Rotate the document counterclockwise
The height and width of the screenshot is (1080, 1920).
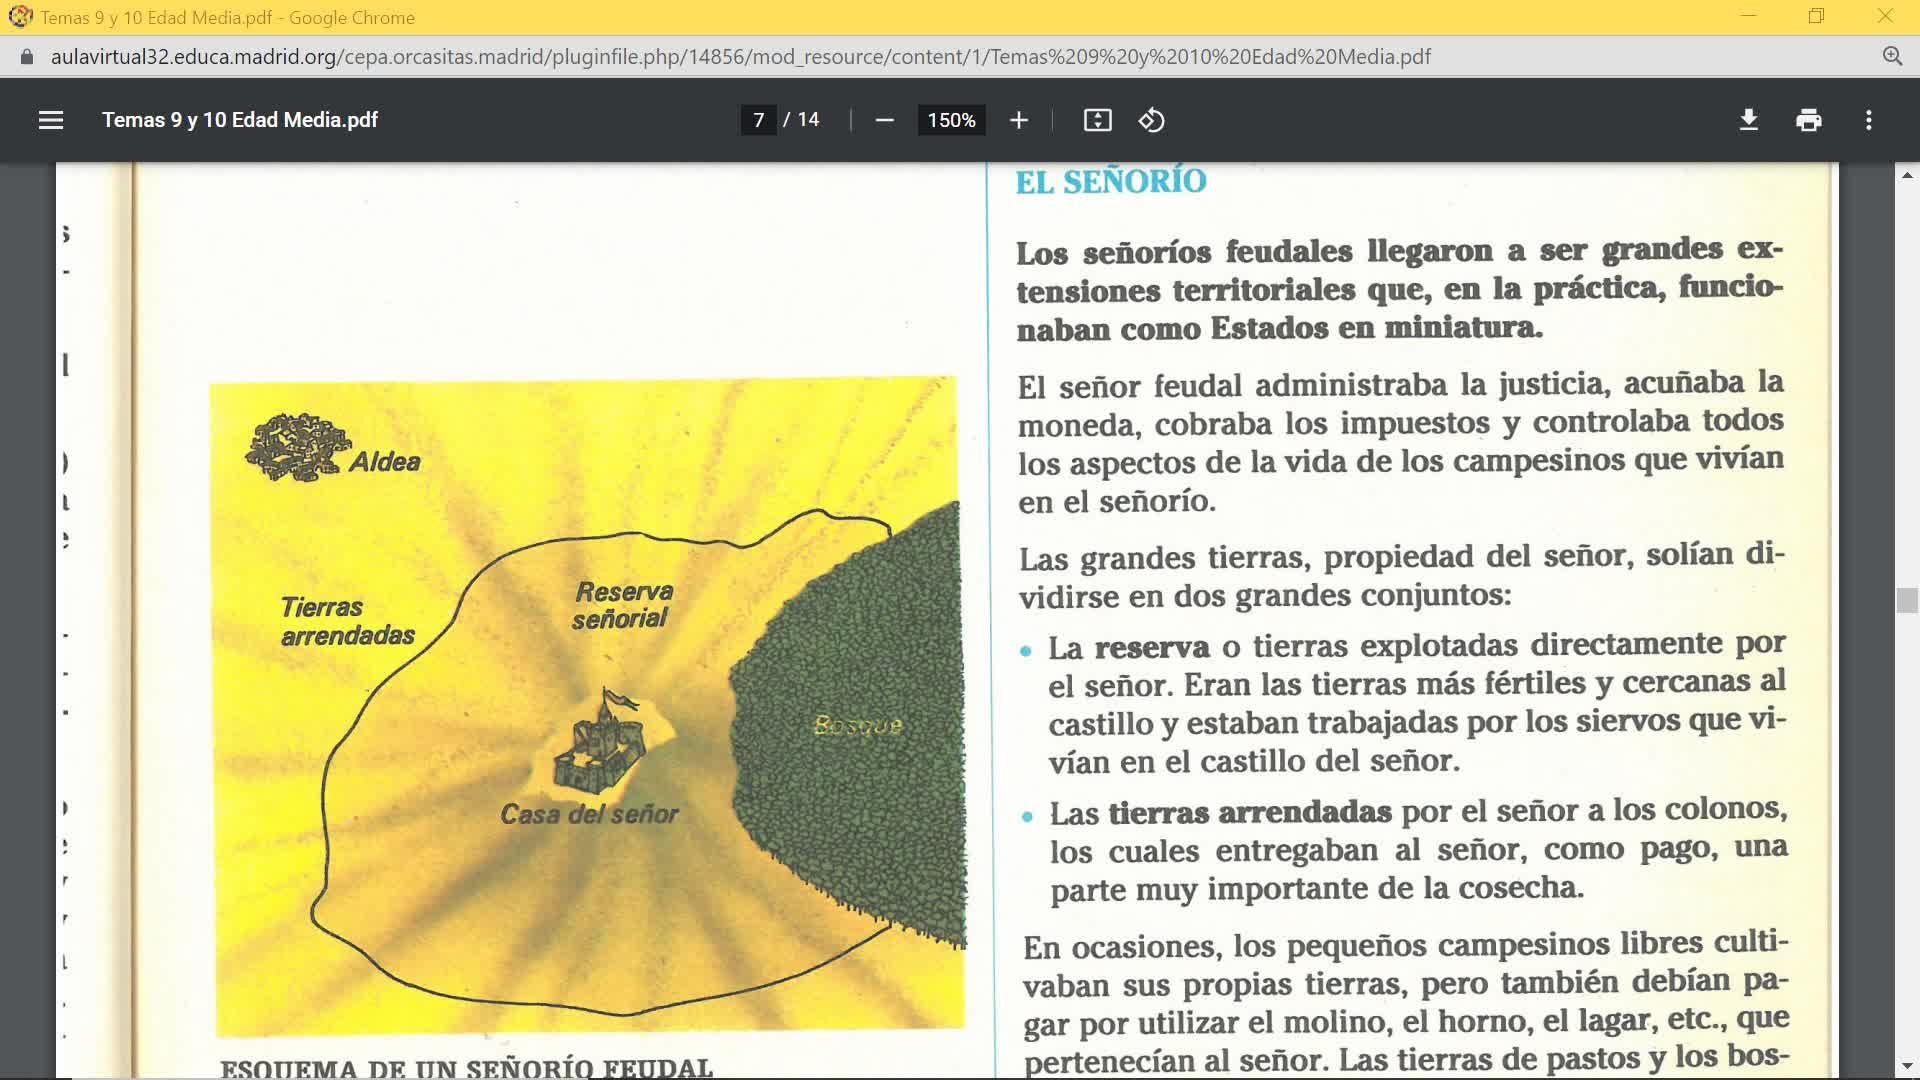[x=1151, y=120]
